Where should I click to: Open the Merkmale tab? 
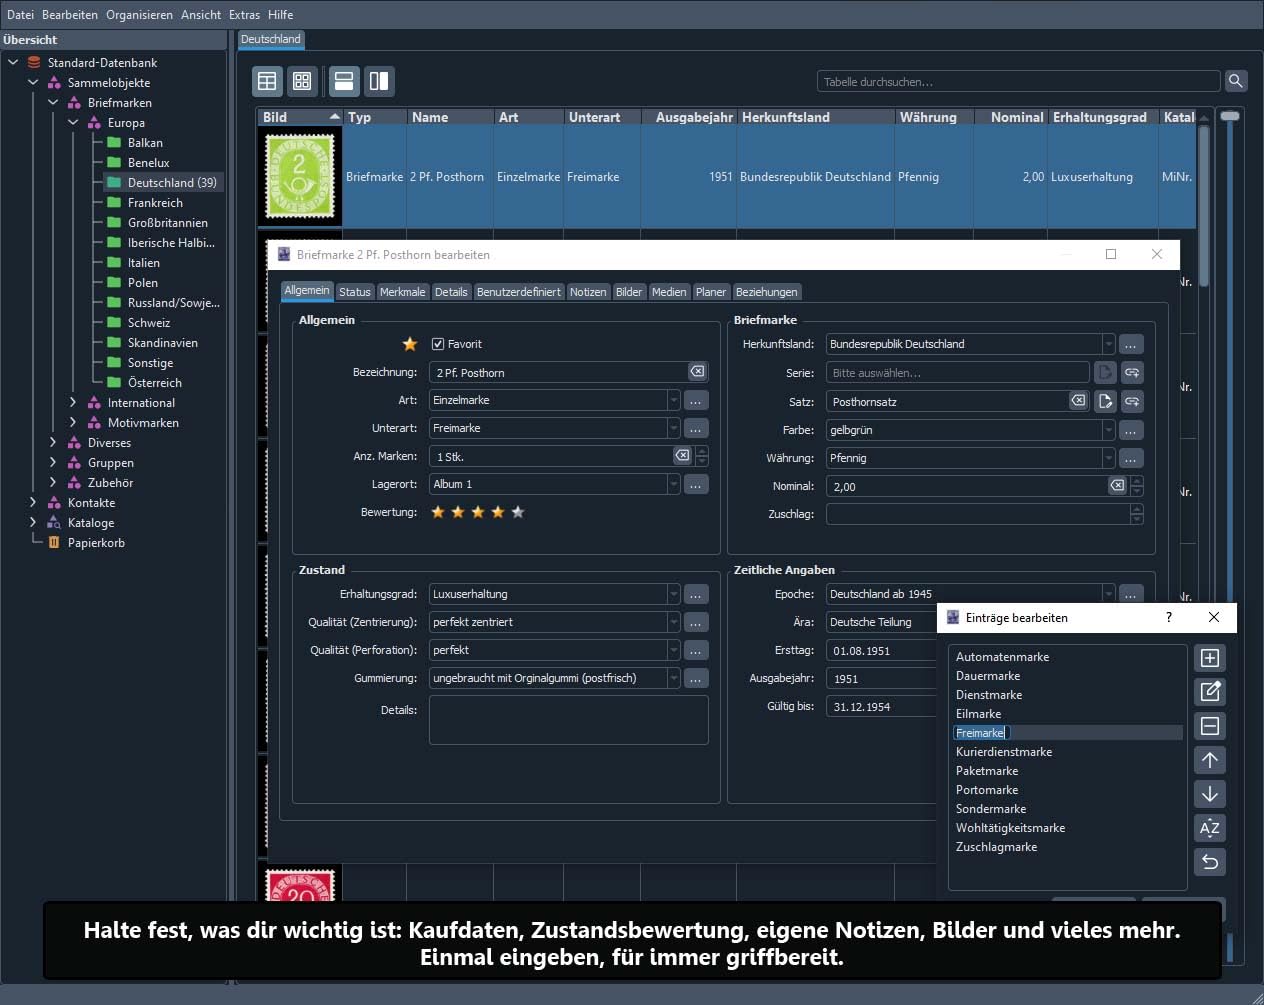tap(403, 292)
